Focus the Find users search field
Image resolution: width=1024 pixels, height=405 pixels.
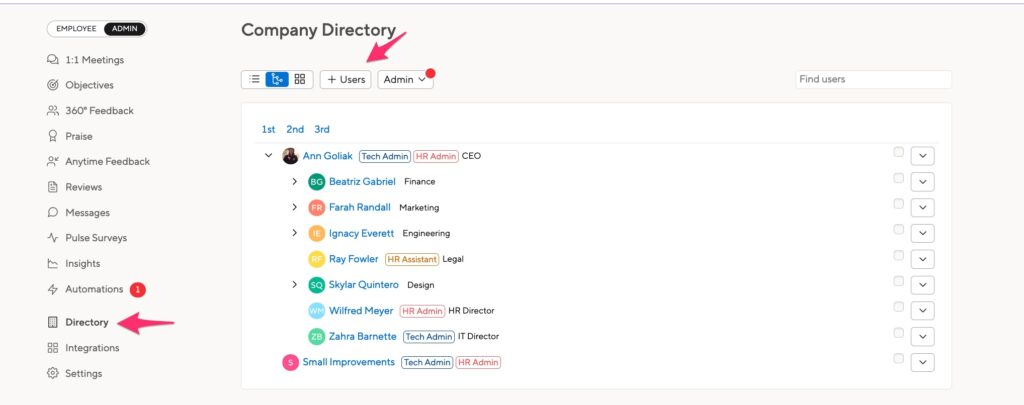[873, 79]
